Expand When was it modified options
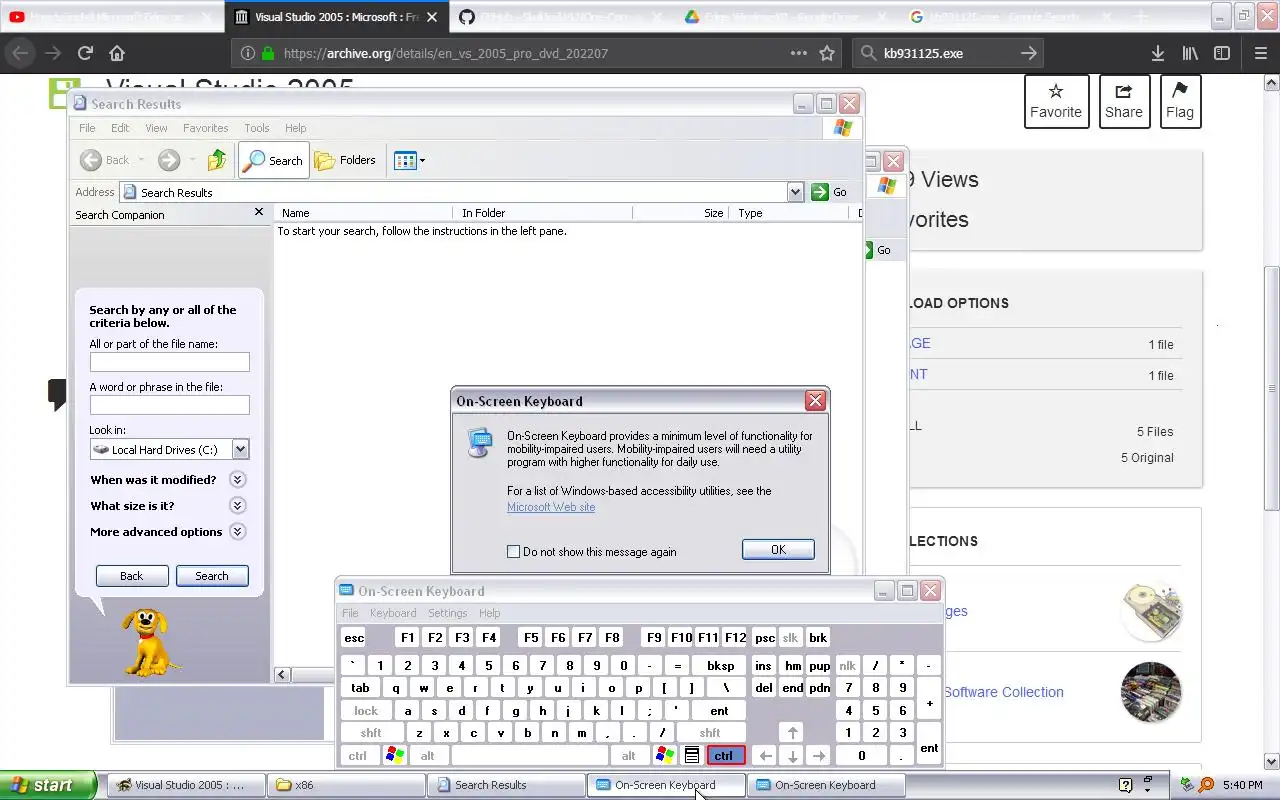Screen dimensions: 1280x800 point(237,480)
